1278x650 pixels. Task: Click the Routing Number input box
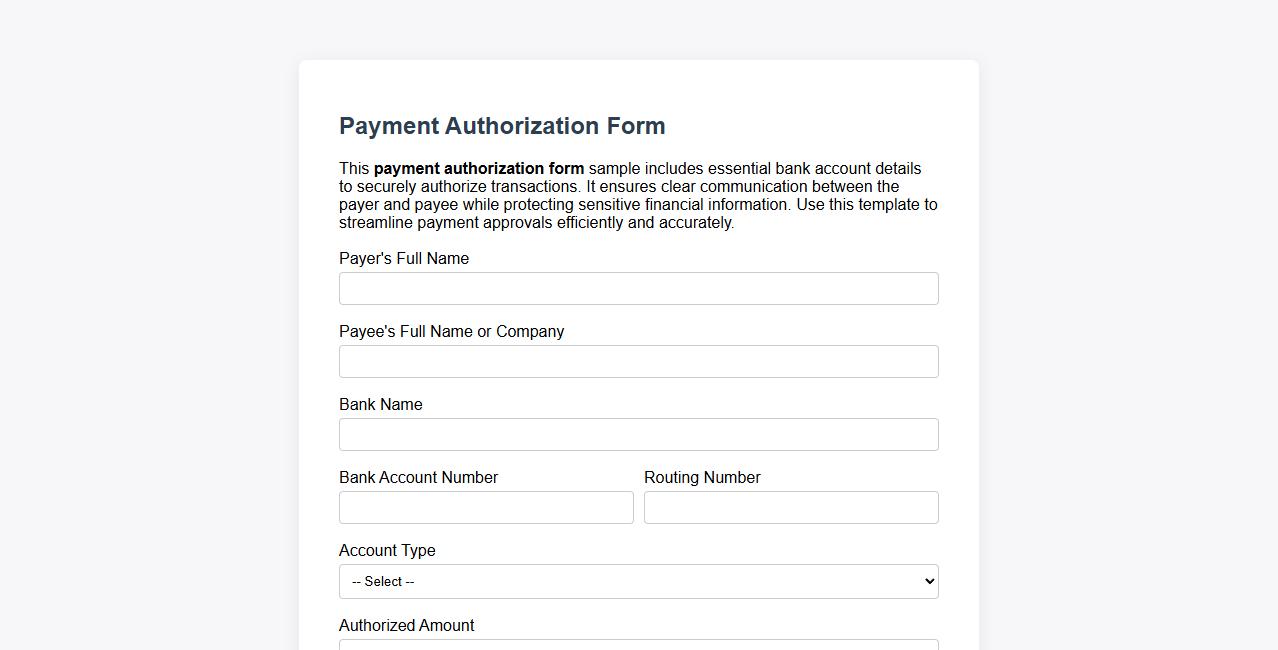coord(790,507)
